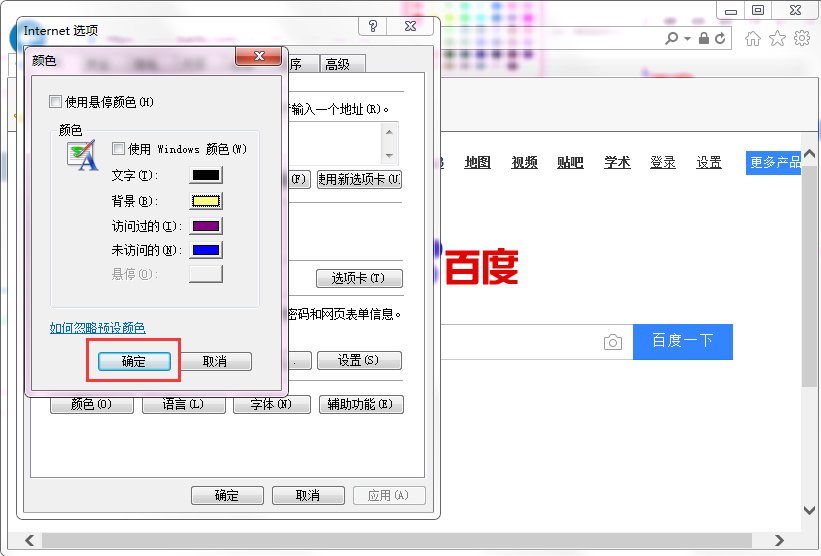Open Baidu 学术 link
821x556 pixels.
tap(617, 163)
